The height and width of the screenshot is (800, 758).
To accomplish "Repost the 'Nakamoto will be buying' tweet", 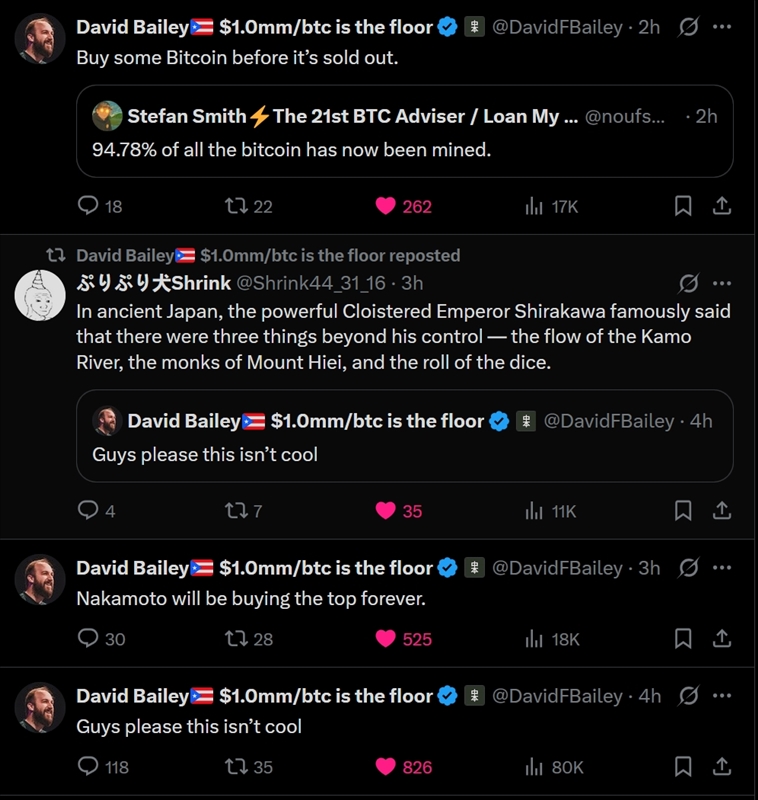I will 237,638.
